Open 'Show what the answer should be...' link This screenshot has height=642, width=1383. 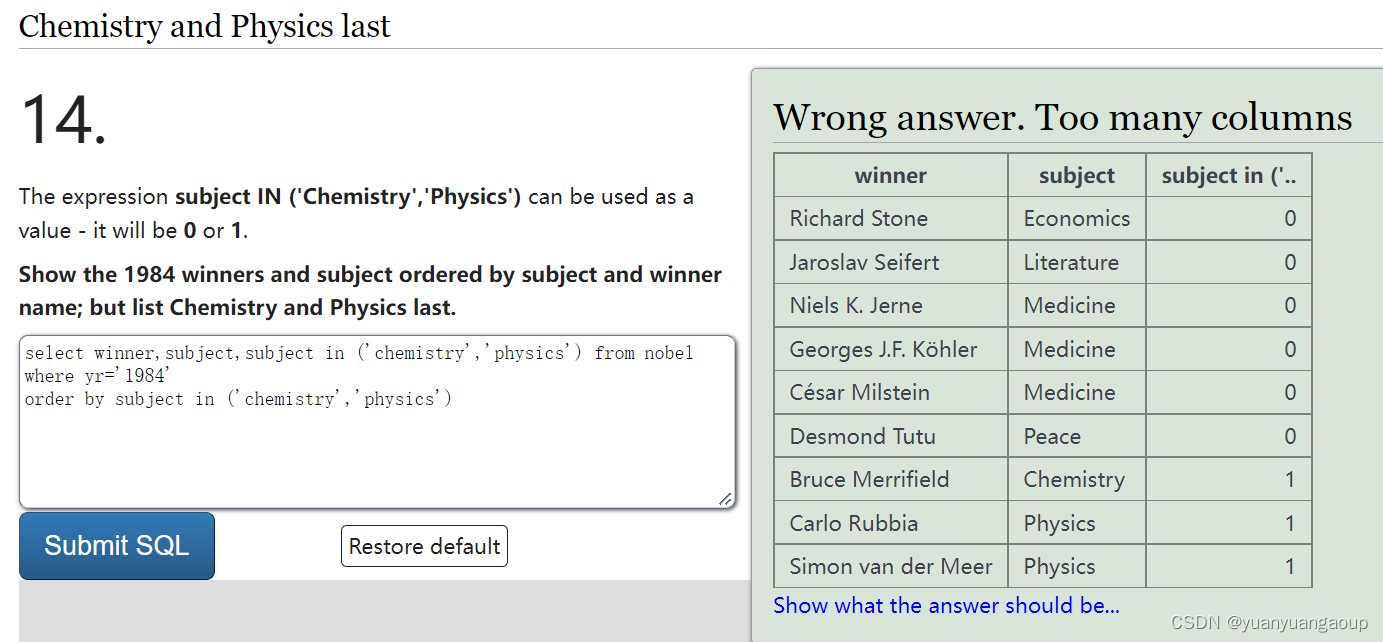(946, 605)
